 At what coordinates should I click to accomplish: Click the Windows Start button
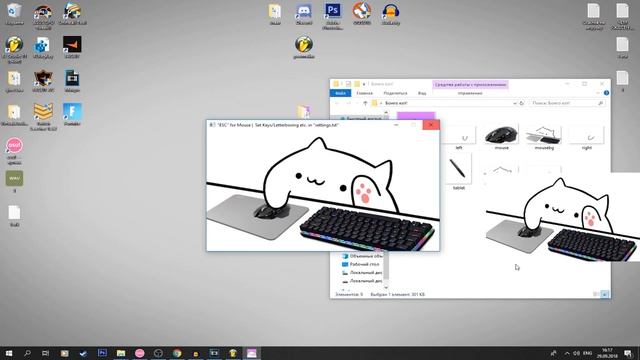point(9,353)
